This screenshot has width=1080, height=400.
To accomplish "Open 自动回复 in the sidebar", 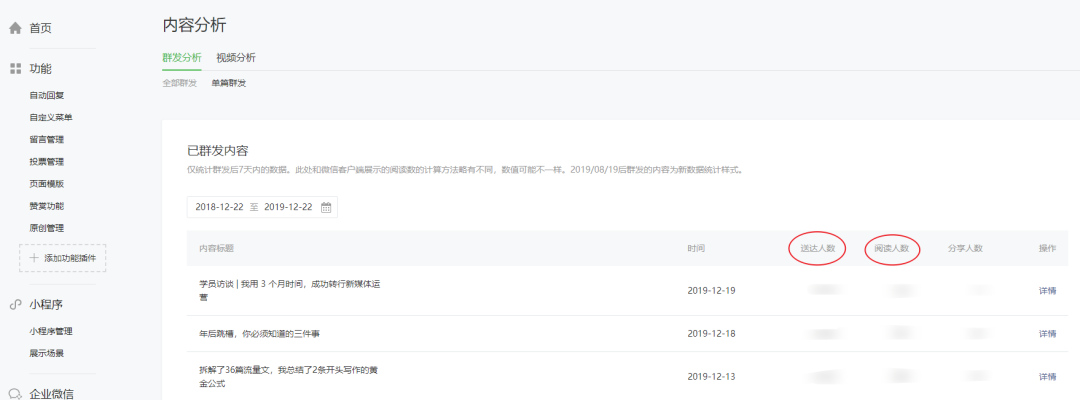I will tap(47, 95).
